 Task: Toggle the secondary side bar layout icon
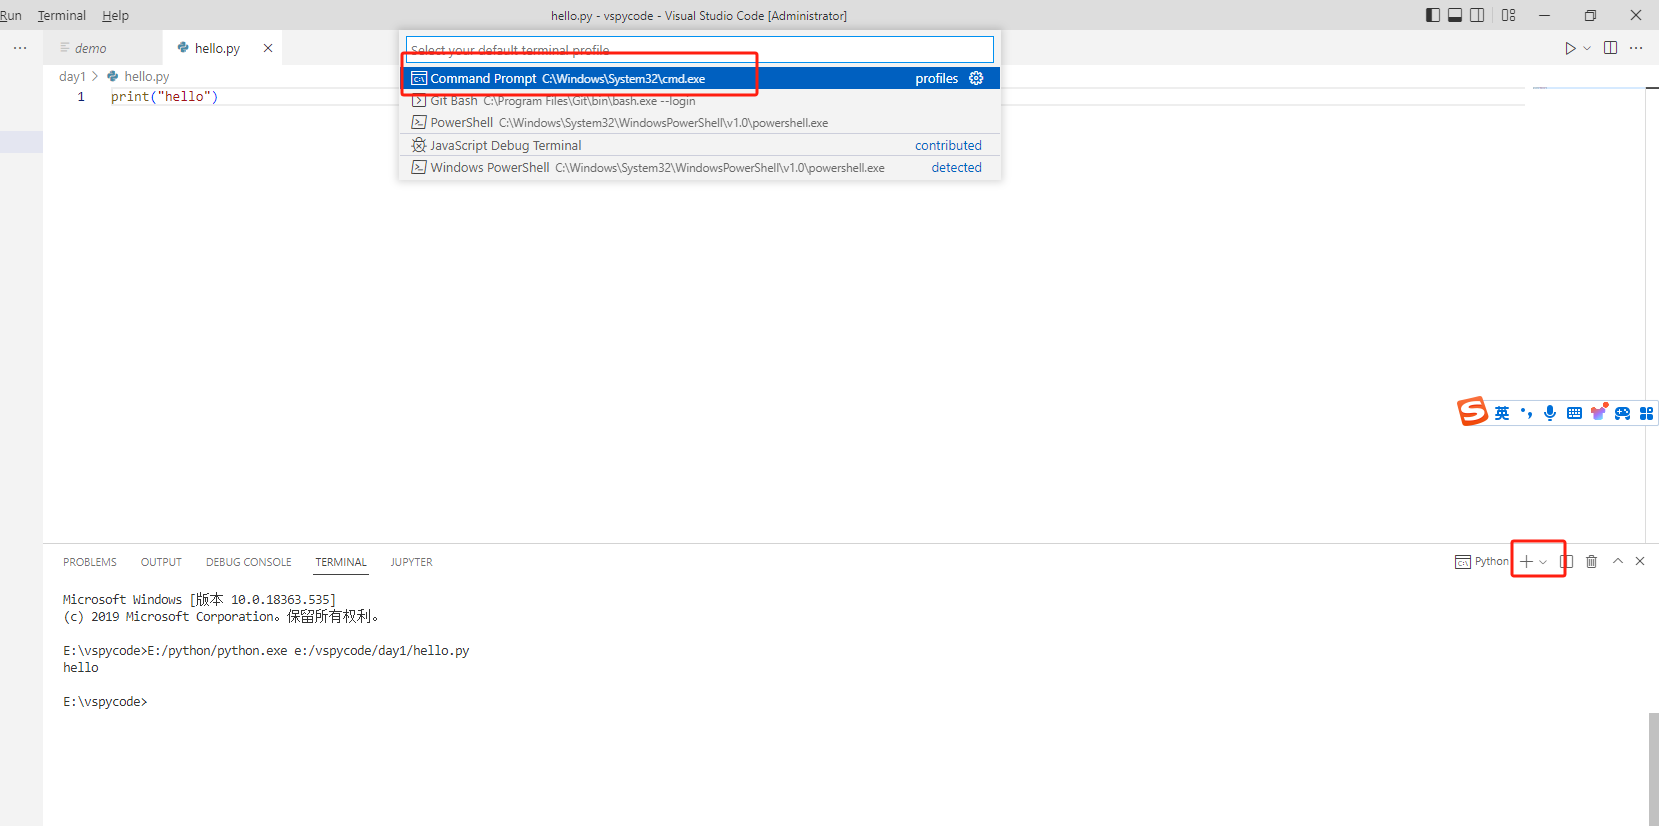(x=1477, y=15)
